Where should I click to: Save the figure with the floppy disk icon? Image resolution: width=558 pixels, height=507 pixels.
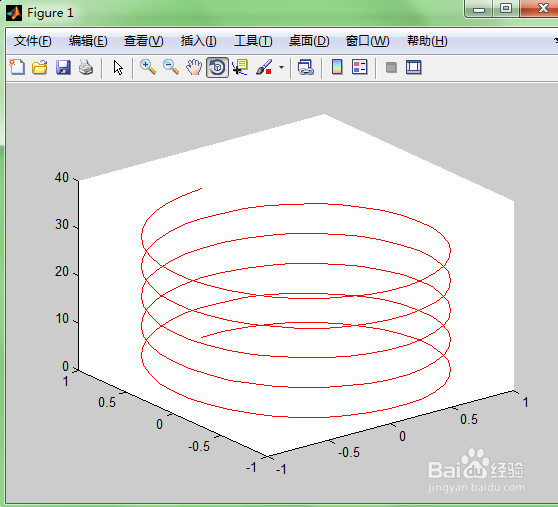[63, 67]
